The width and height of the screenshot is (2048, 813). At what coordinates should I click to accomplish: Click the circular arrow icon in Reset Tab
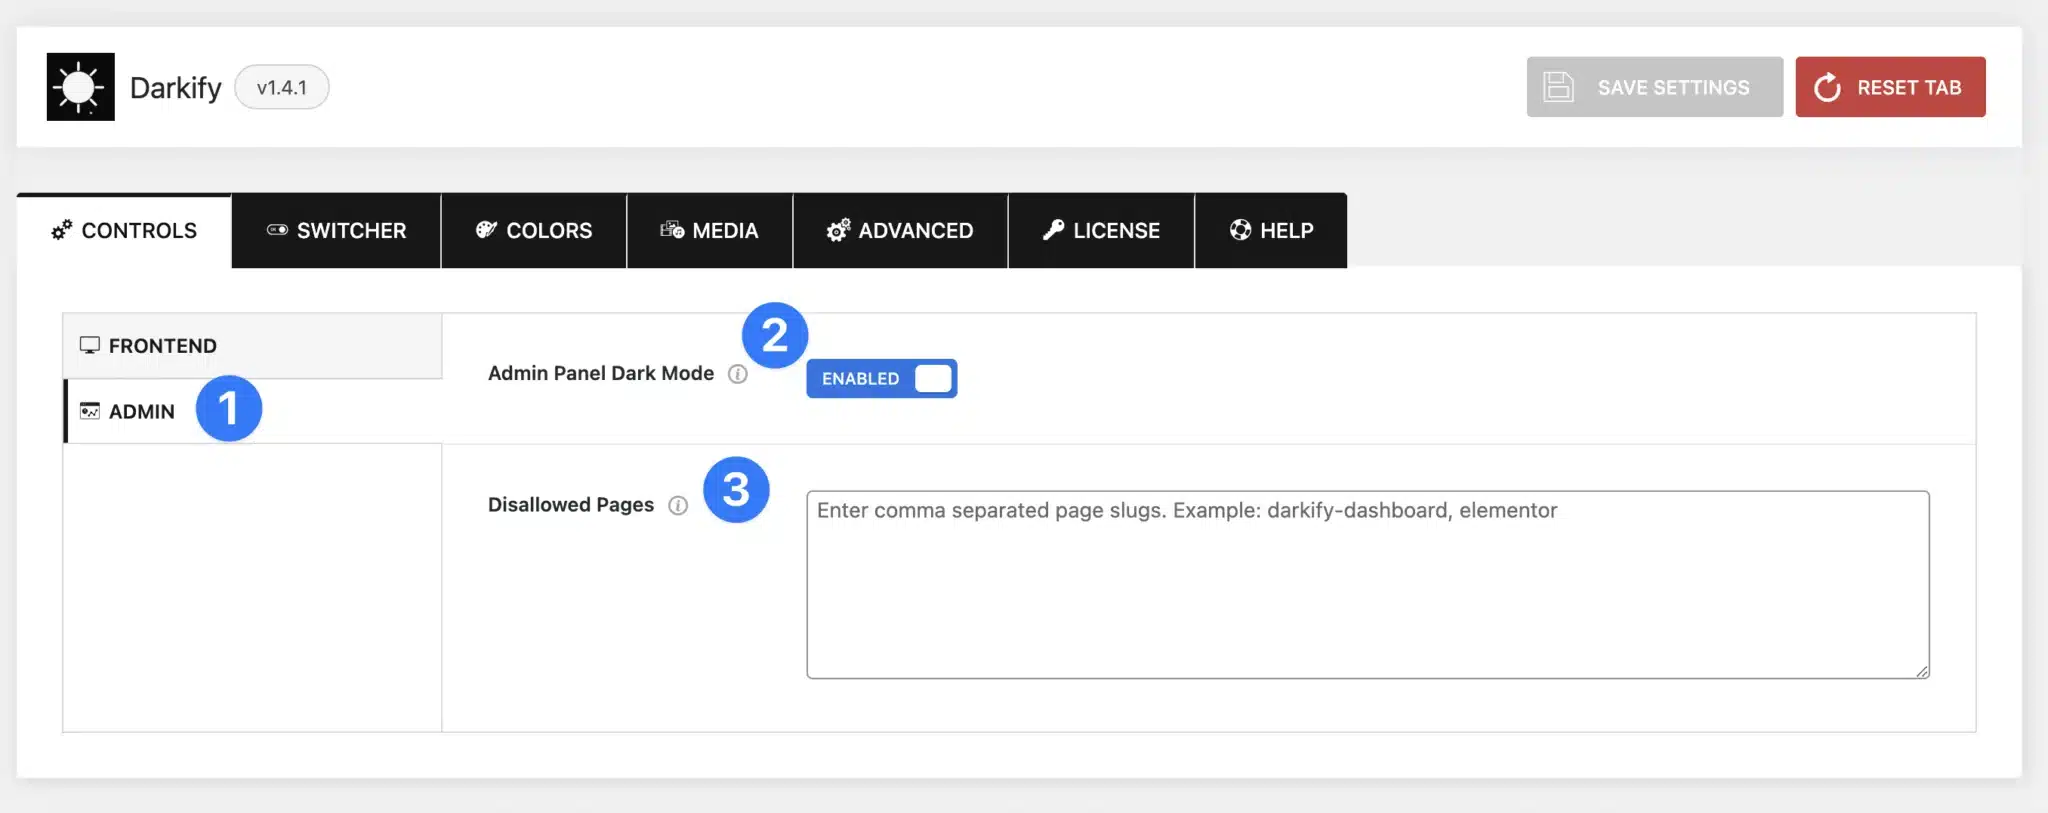(1827, 87)
